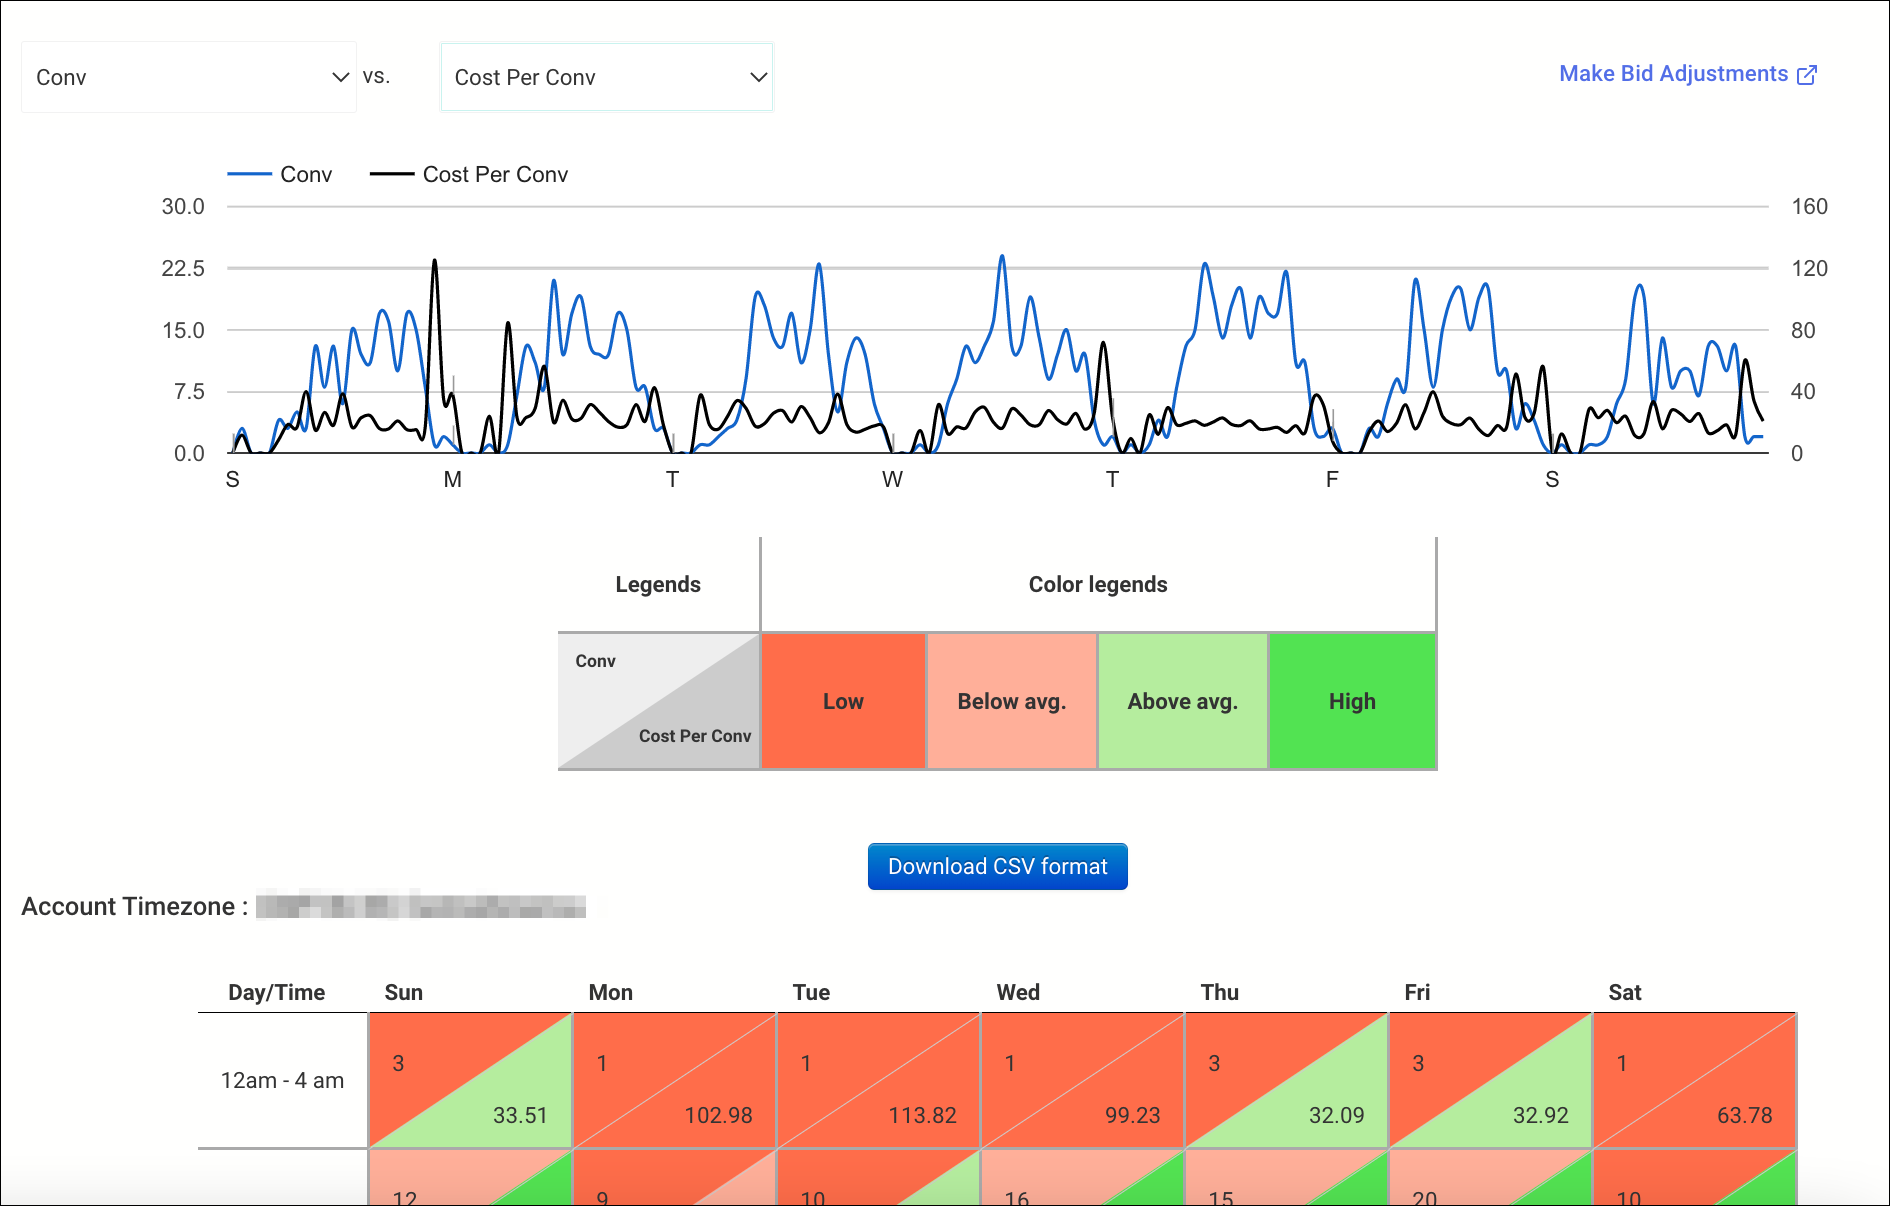The image size is (1890, 1206).
Task: Select the Below avg. color swatch
Action: [x=1012, y=701]
